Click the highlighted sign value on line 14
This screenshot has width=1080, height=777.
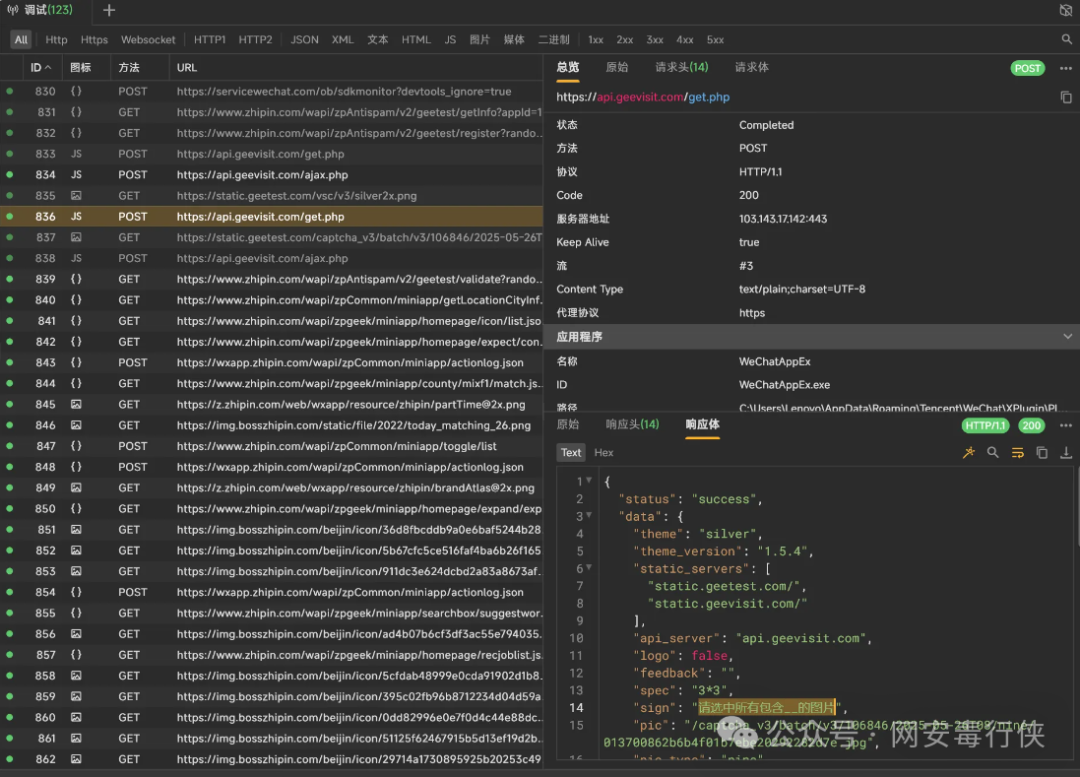point(766,707)
